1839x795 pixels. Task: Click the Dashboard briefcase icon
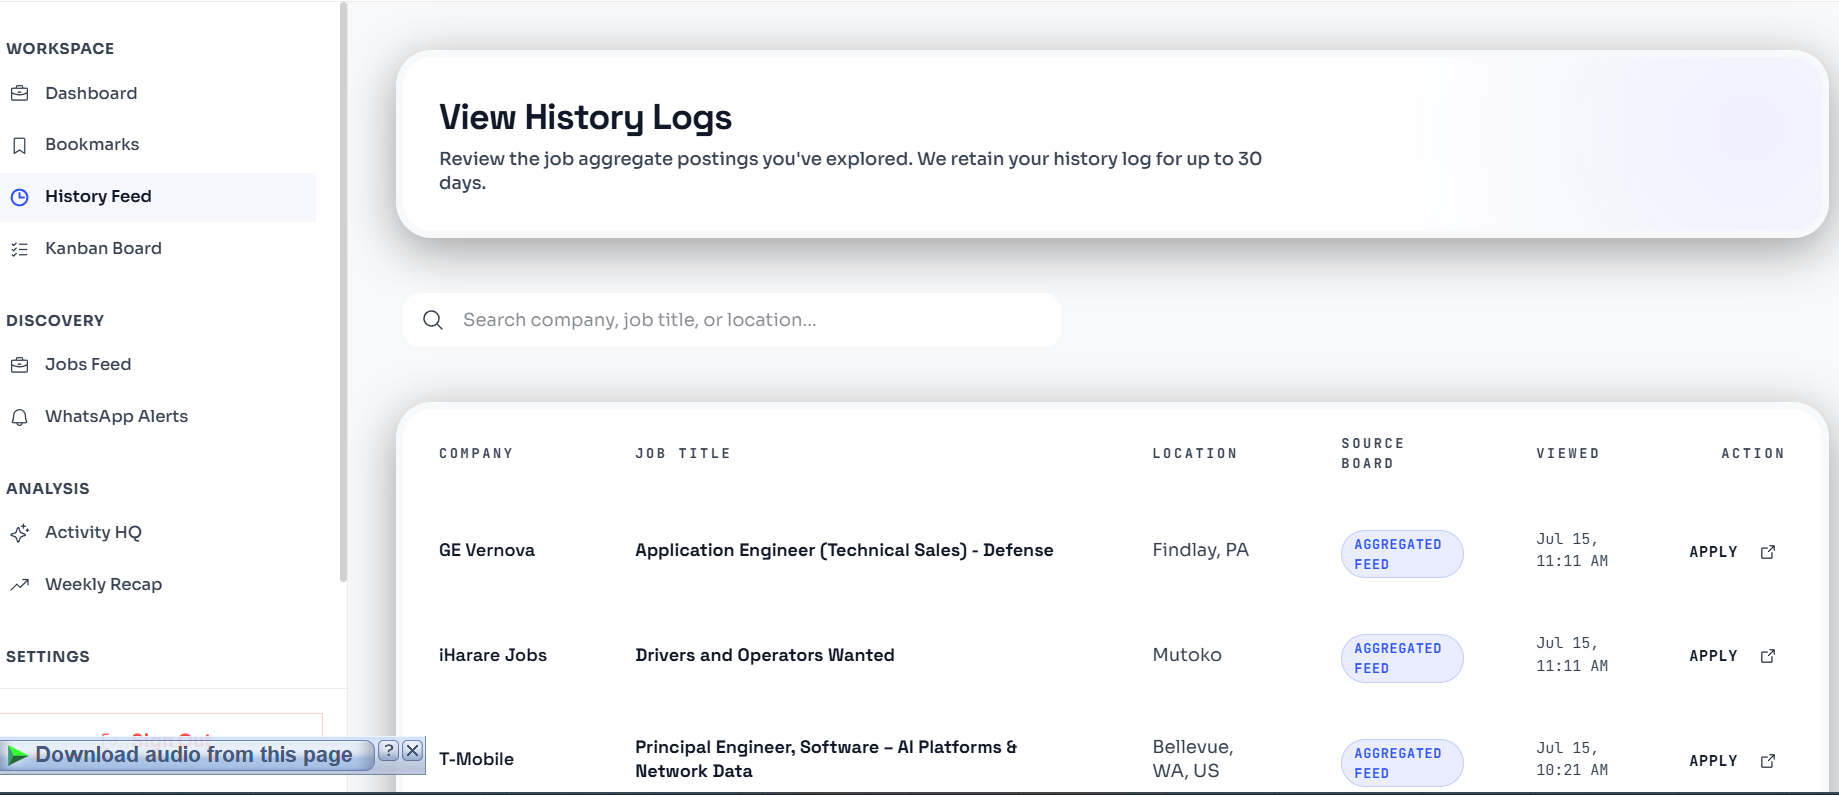pyautogui.click(x=19, y=93)
